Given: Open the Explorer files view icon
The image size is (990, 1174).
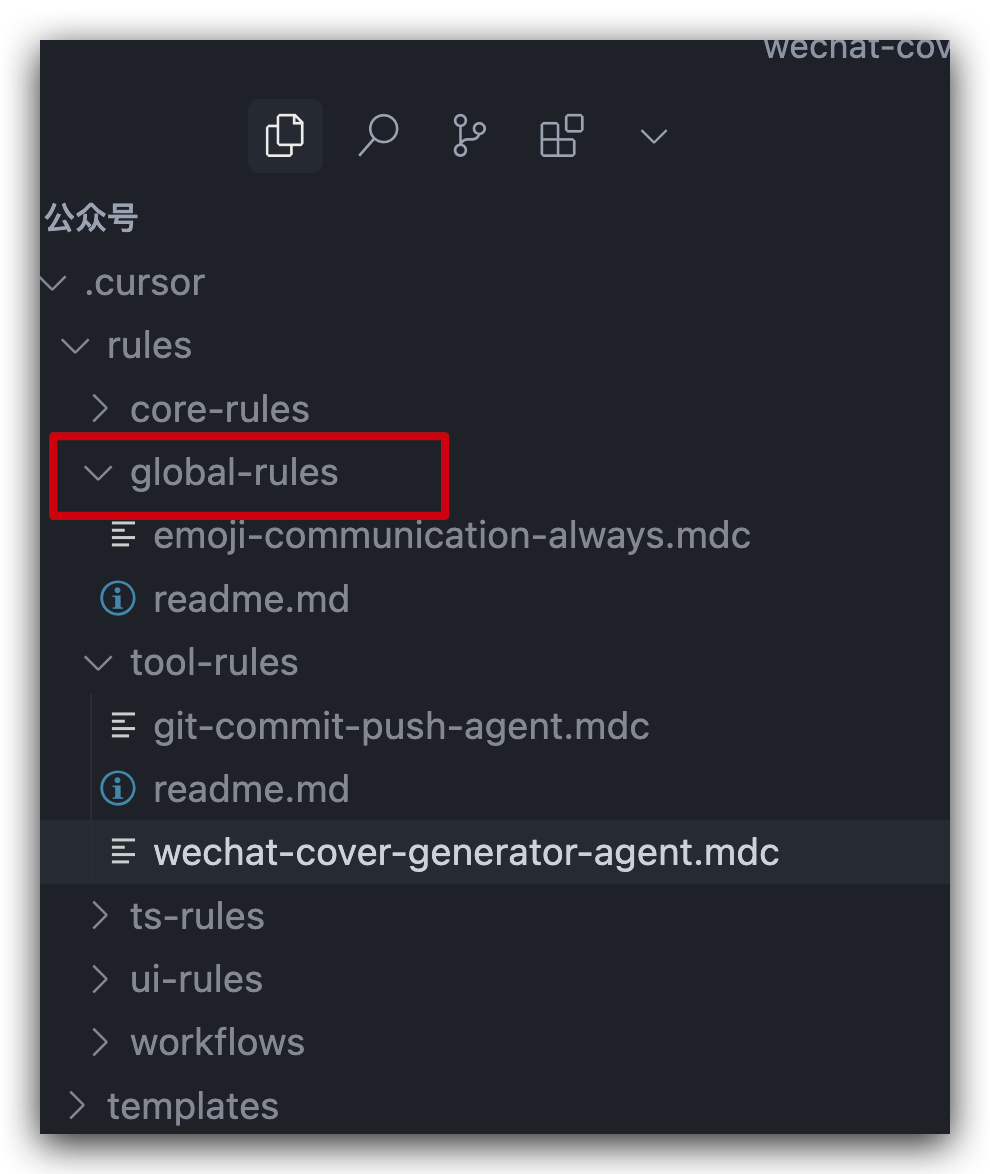Looking at the screenshot, I should click(x=285, y=136).
